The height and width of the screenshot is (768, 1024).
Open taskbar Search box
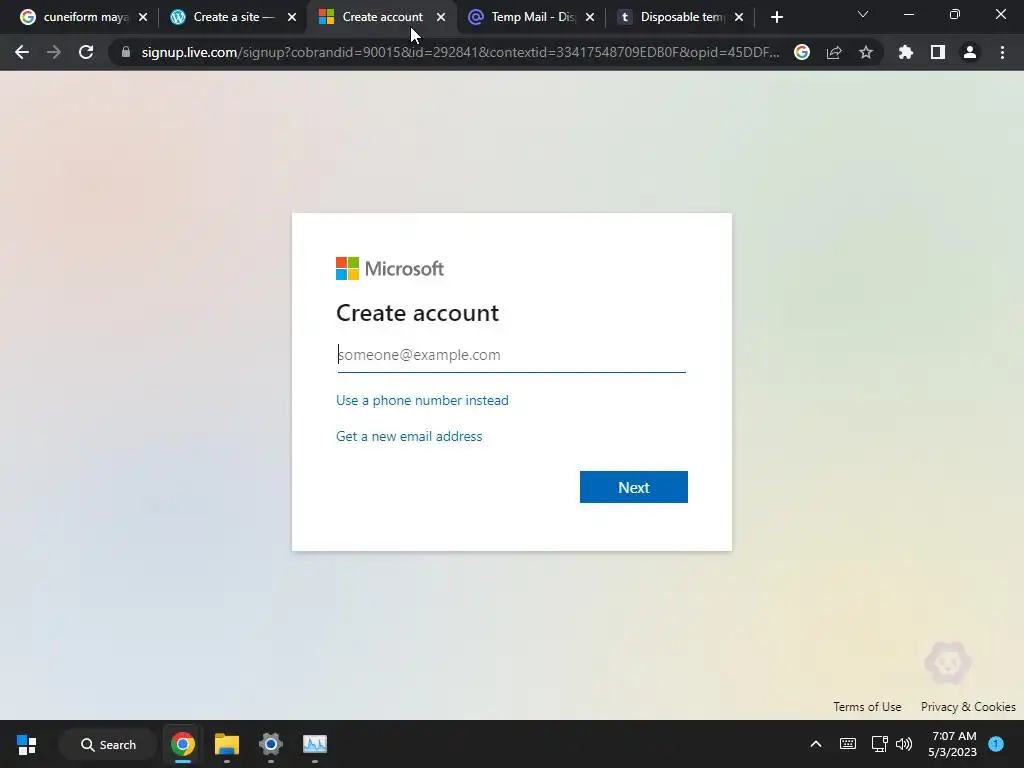point(108,744)
